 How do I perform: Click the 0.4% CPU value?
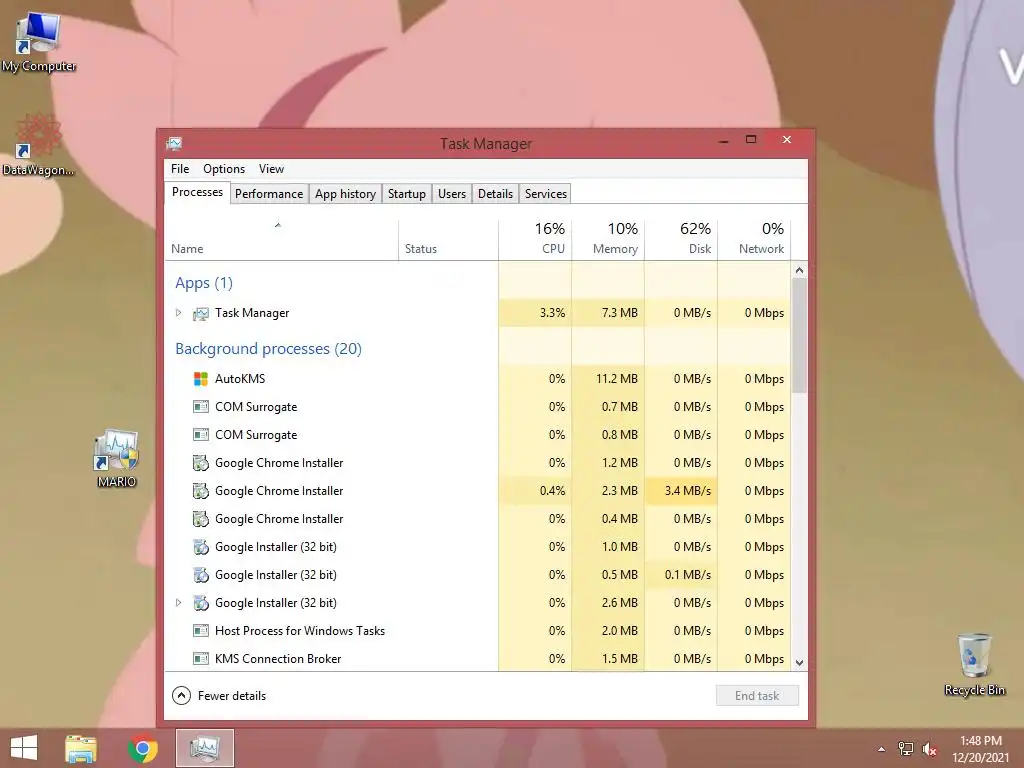[552, 491]
